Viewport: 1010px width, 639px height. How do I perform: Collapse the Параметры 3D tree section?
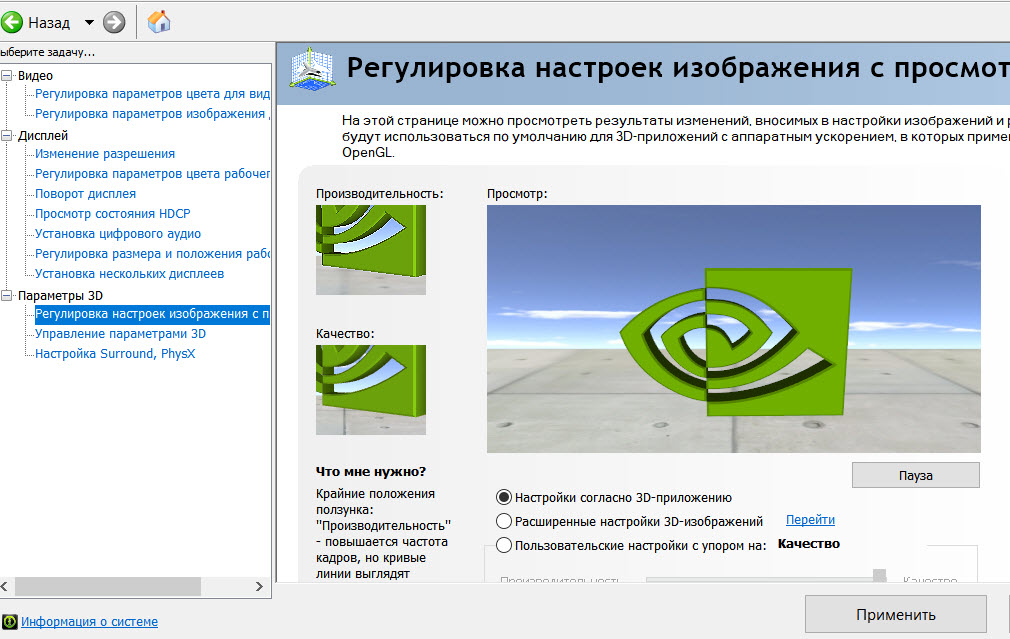point(6,295)
